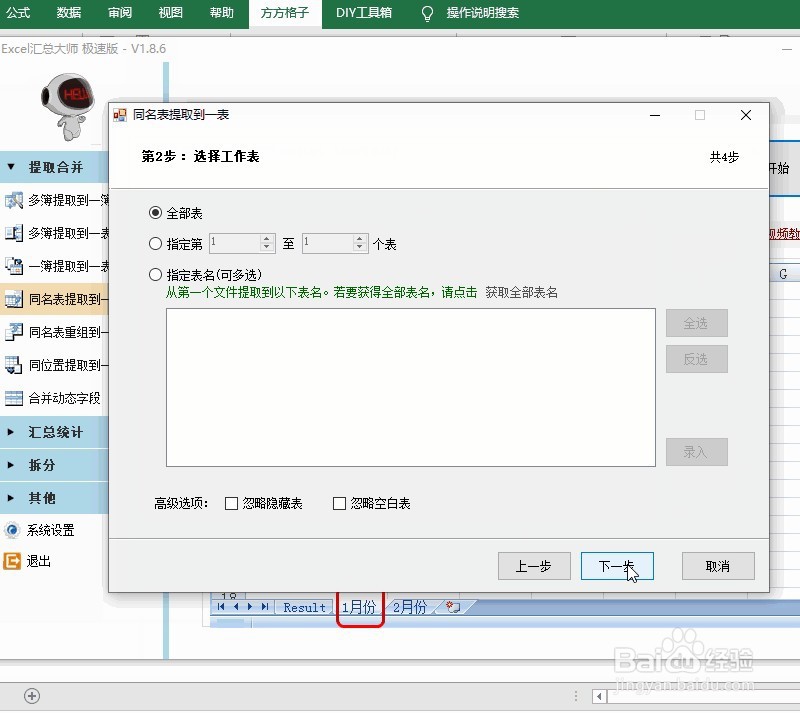
Task: Go to next sheet navigation arrow
Action: [x=250, y=607]
